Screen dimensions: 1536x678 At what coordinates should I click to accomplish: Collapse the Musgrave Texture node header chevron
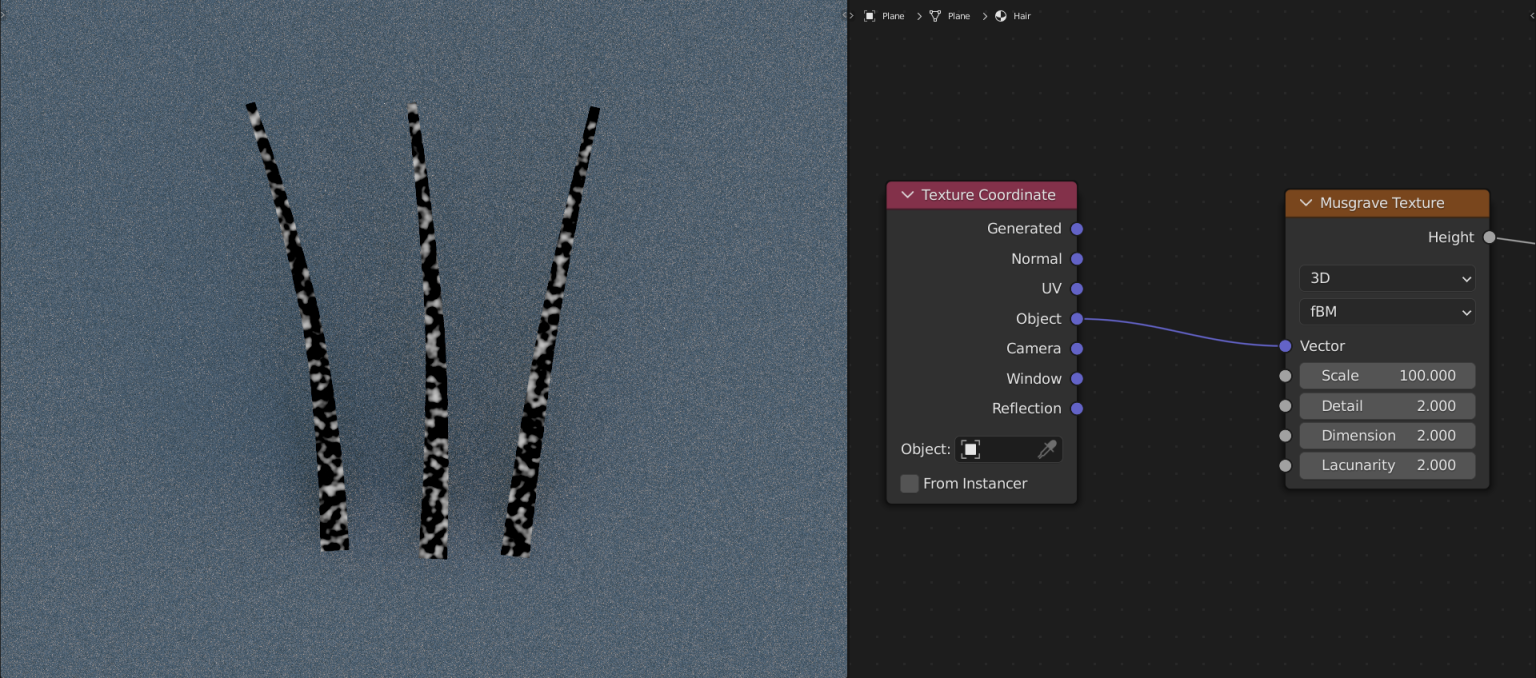[1306, 202]
